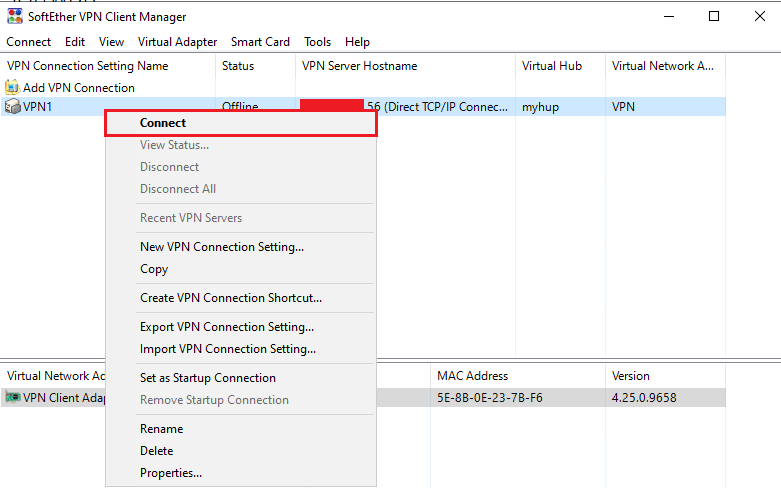Click the Virtual Network A... column header
The image size is (781, 488).
(x=665, y=66)
